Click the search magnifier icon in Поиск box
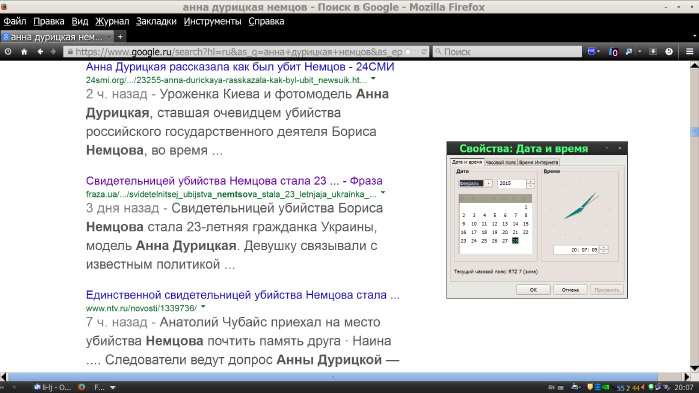This screenshot has width=699, height=393. (438, 52)
